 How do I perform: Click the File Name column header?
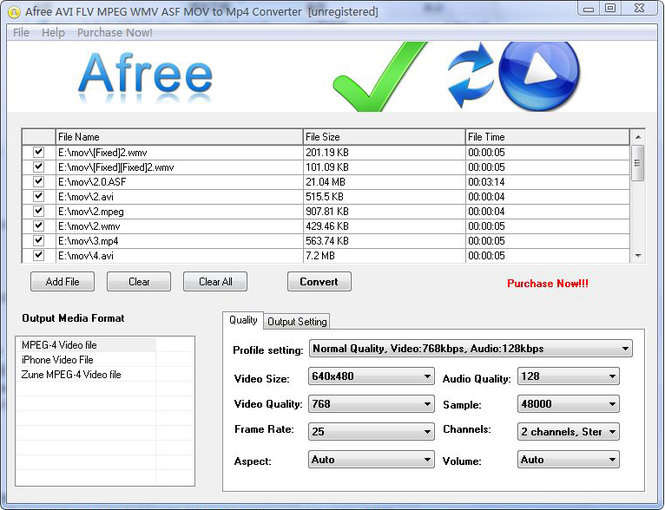coord(179,137)
